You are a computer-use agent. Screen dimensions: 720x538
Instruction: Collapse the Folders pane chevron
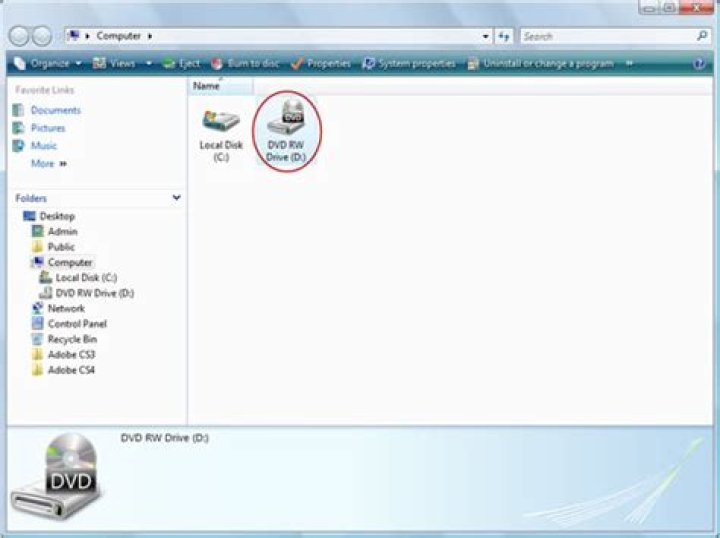point(176,198)
